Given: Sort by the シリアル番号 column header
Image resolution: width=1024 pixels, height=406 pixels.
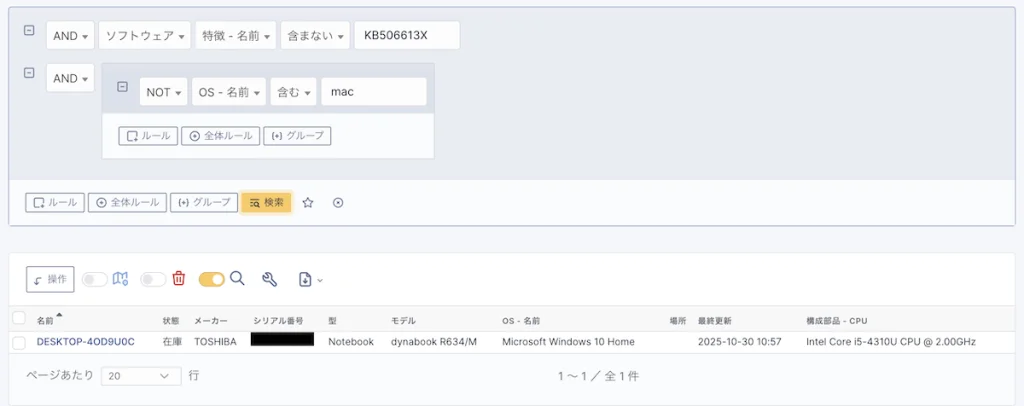Looking at the screenshot, I should click(x=278, y=321).
